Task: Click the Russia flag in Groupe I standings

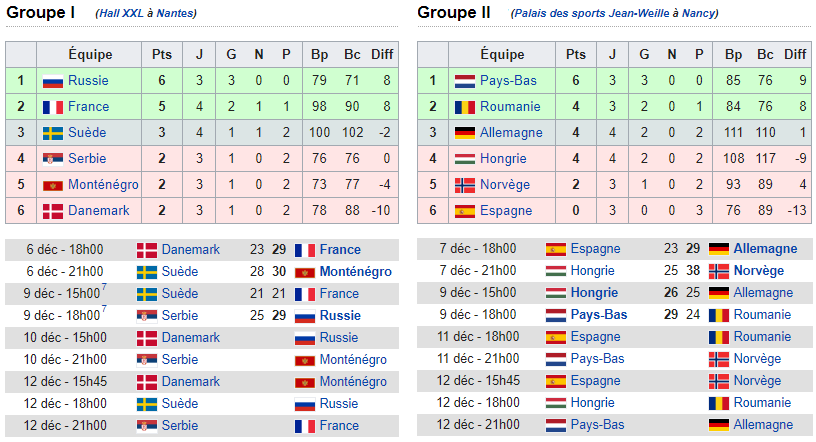Action: click(x=53, y=81)
